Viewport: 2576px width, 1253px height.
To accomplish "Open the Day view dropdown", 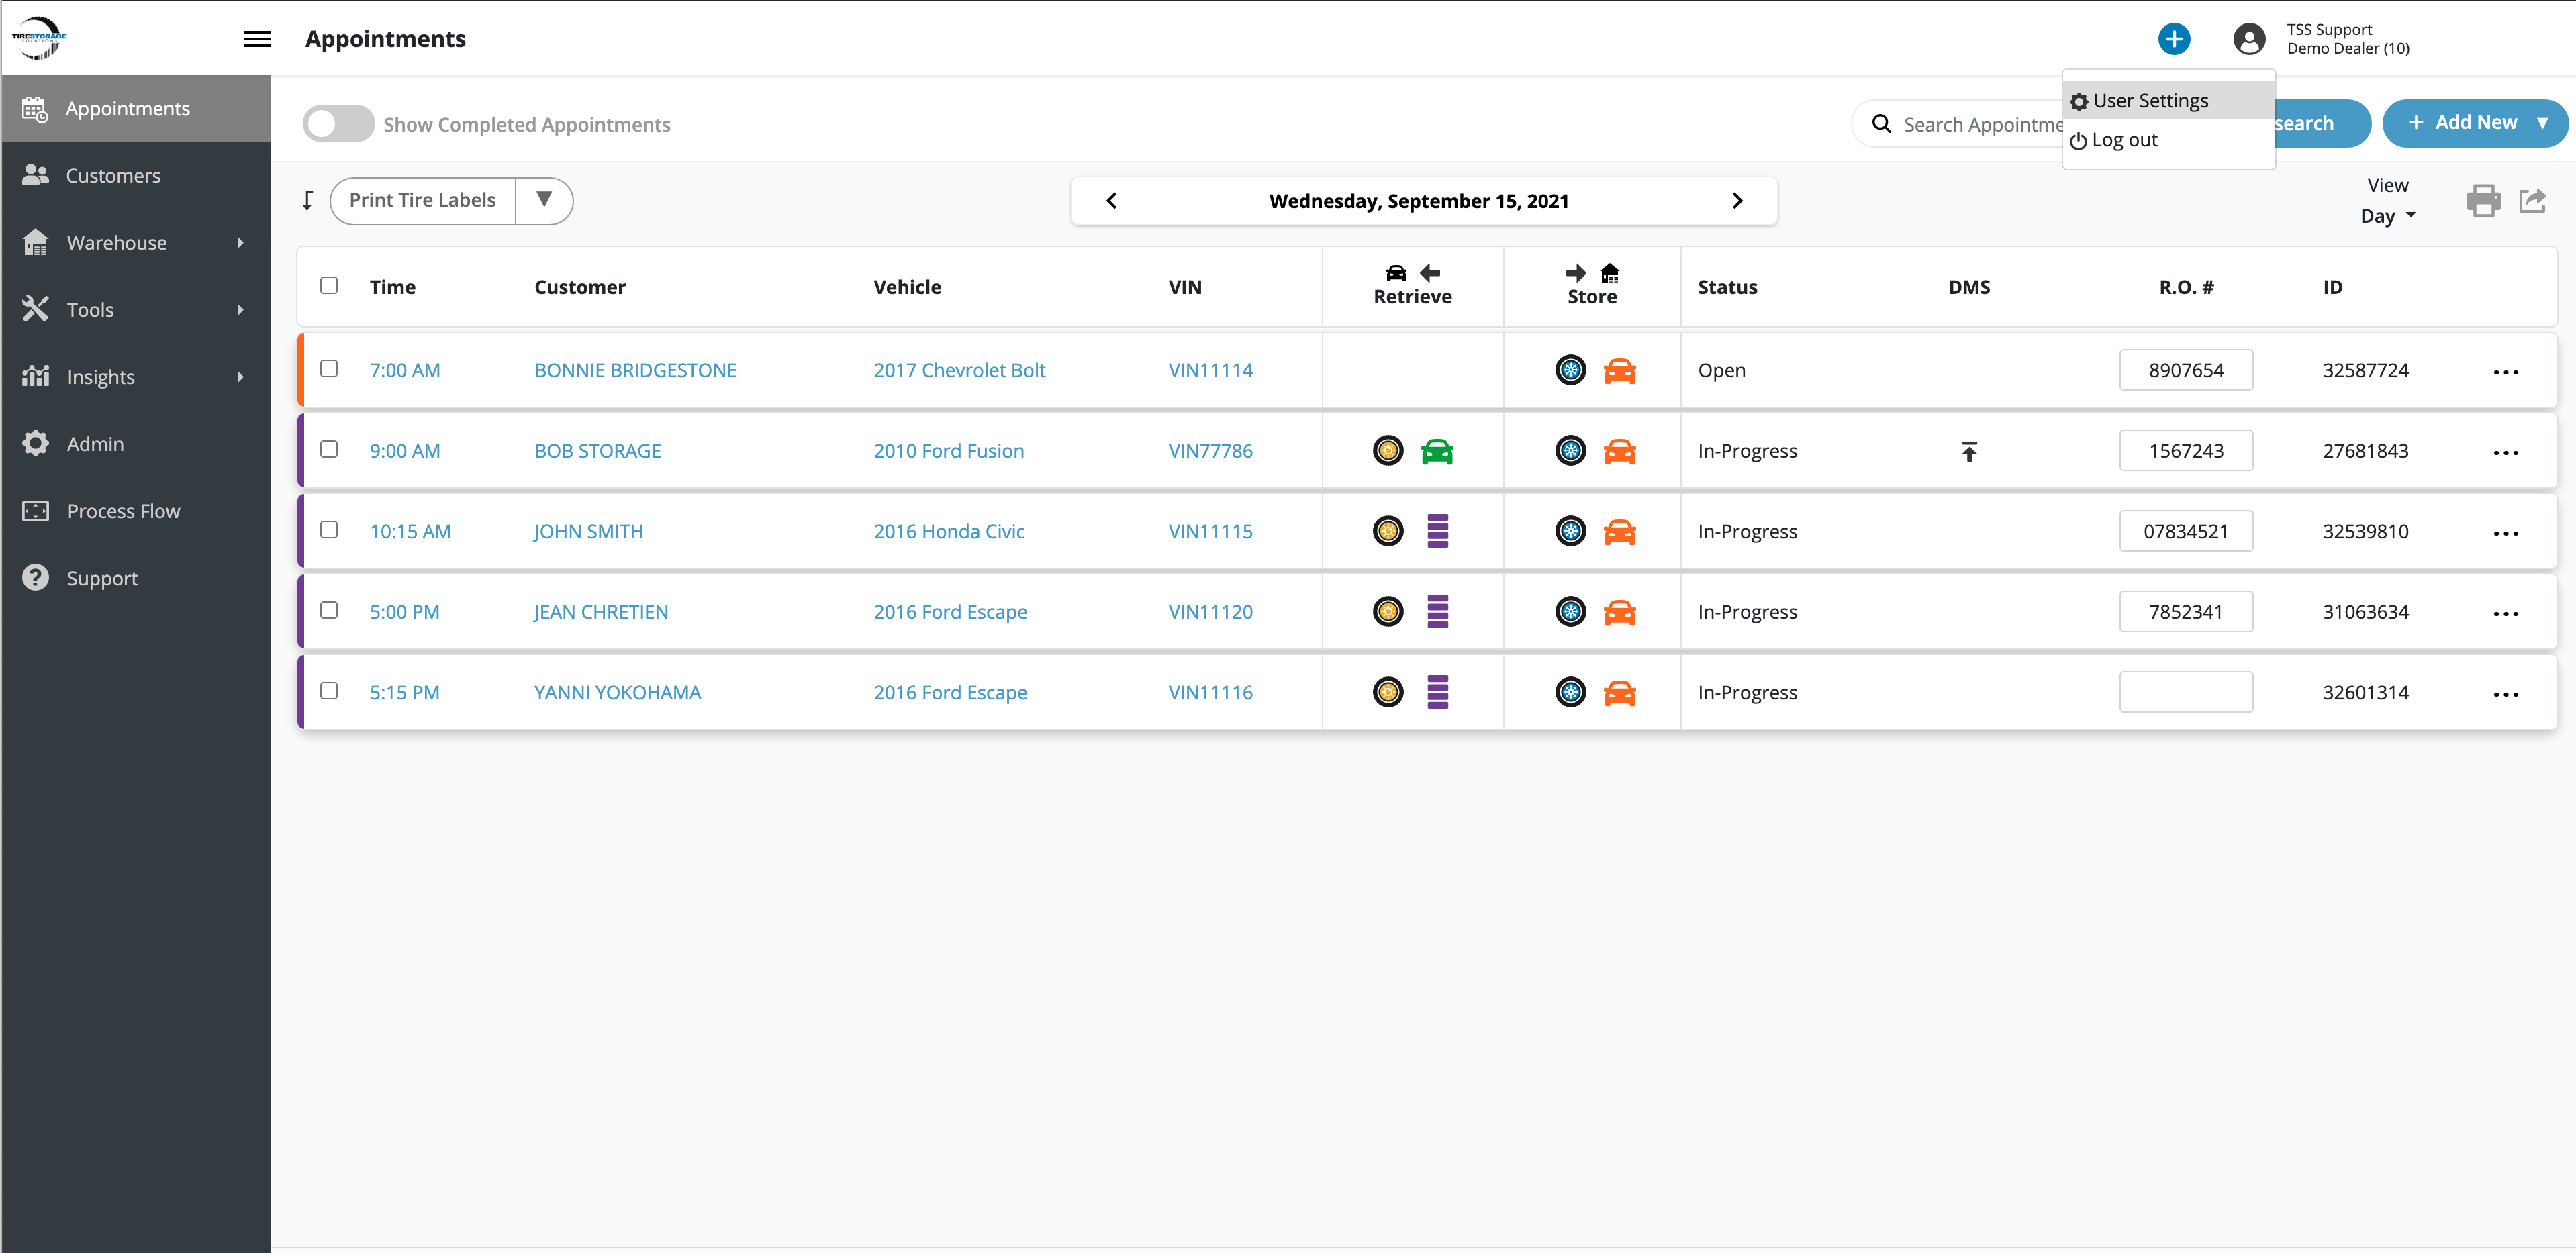I will (x=2387, y=216).
